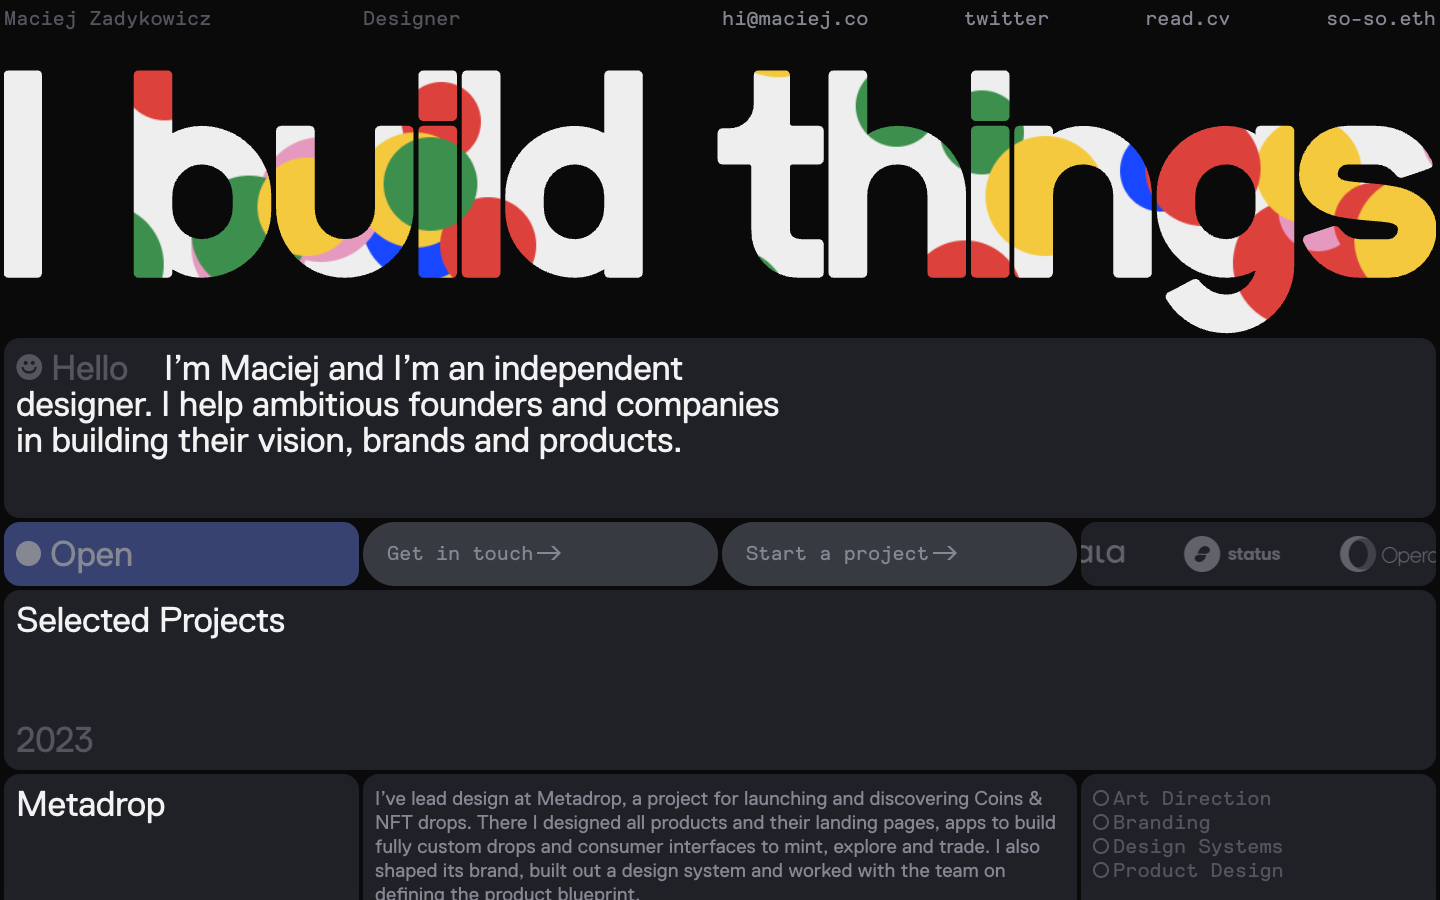Click the arrow icon in Get in touch

coord(549,553)
